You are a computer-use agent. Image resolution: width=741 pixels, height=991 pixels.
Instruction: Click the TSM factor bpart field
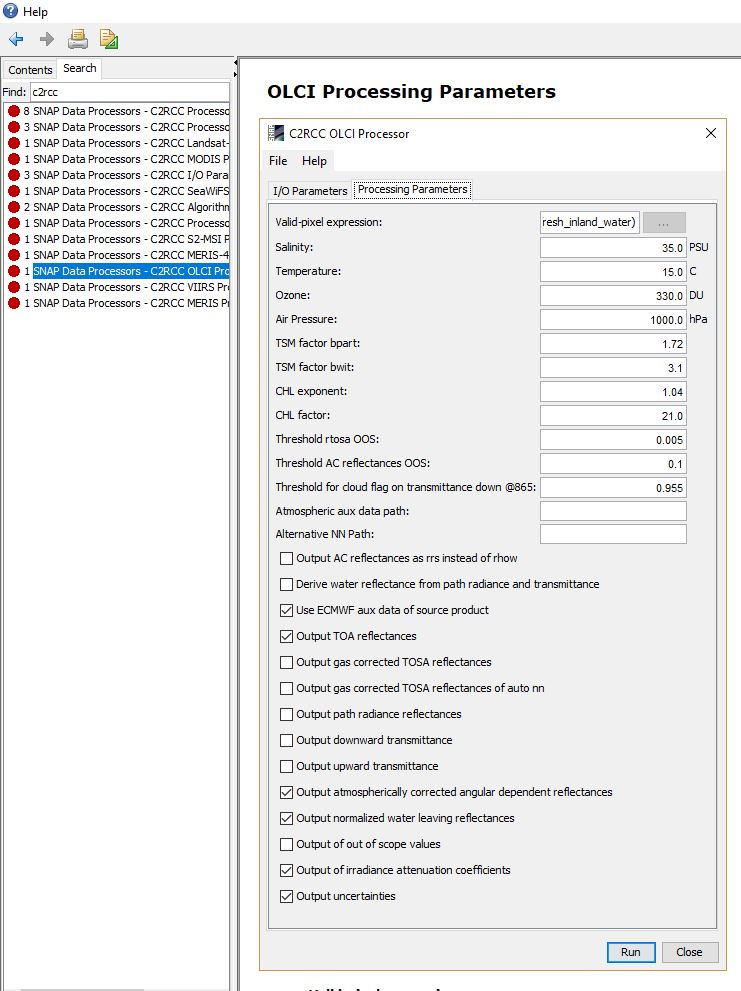point(613,343)
